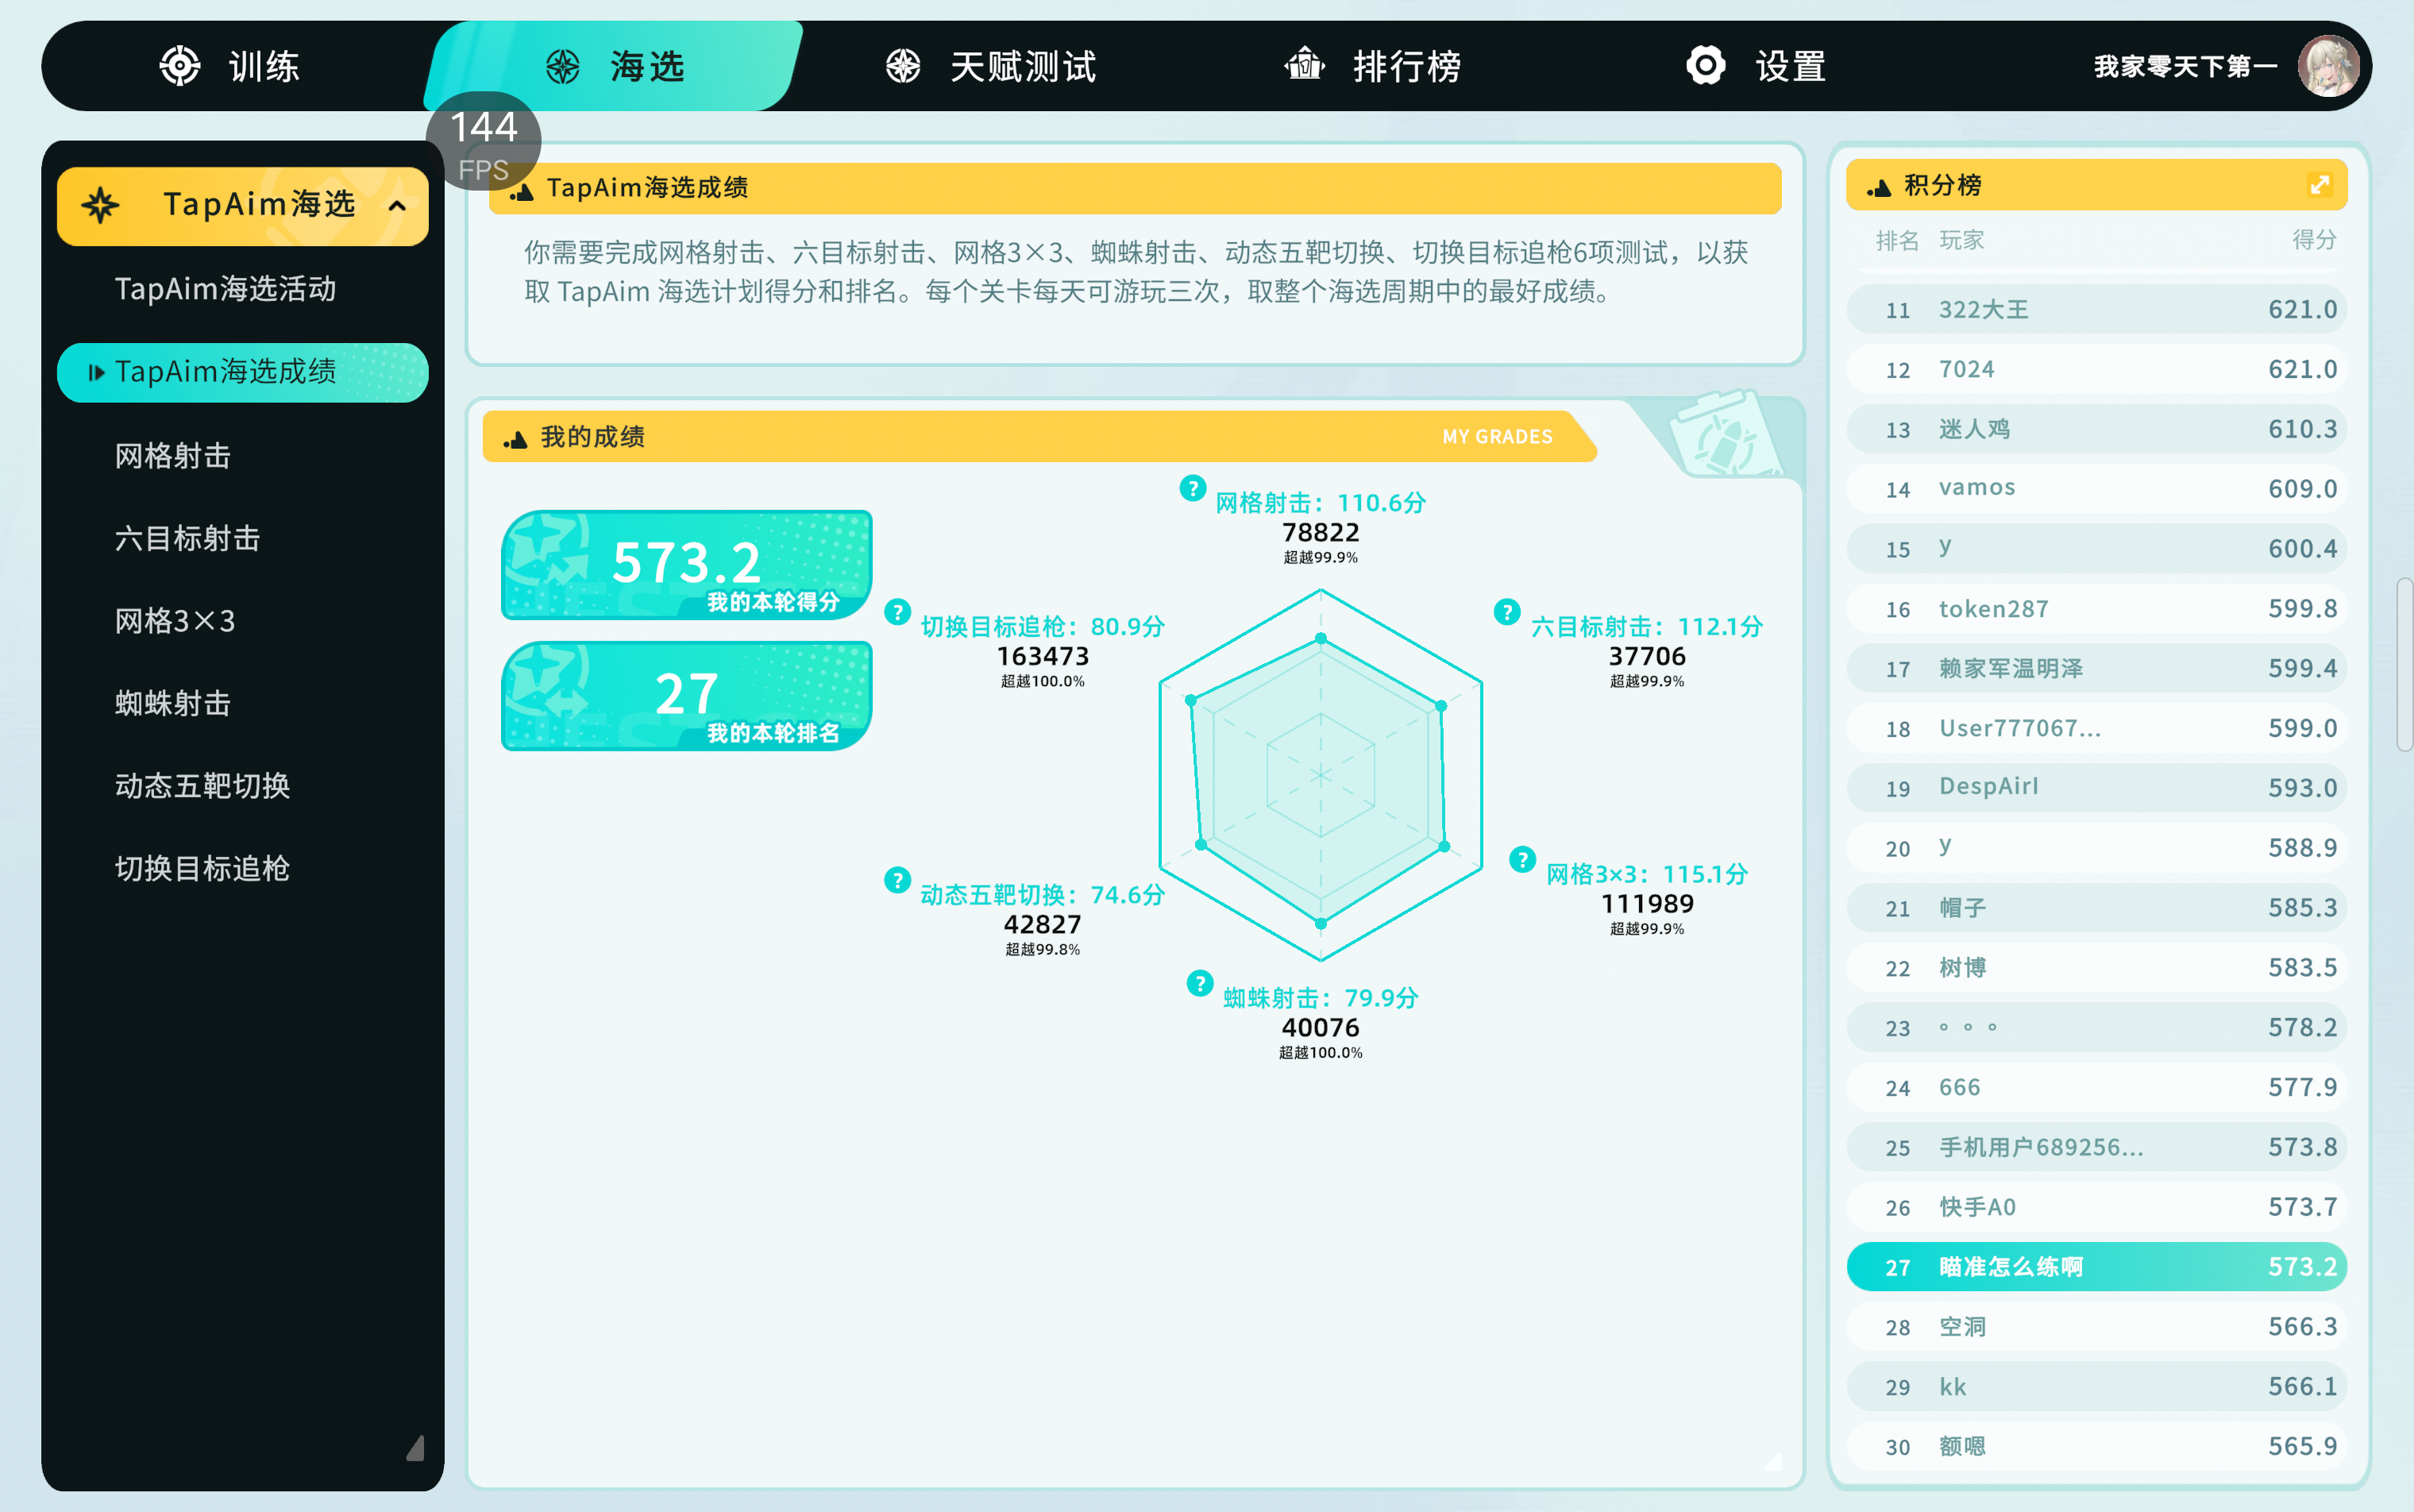
Task: Open 切换目标追枪 sidebar entry
Action: 202,868
